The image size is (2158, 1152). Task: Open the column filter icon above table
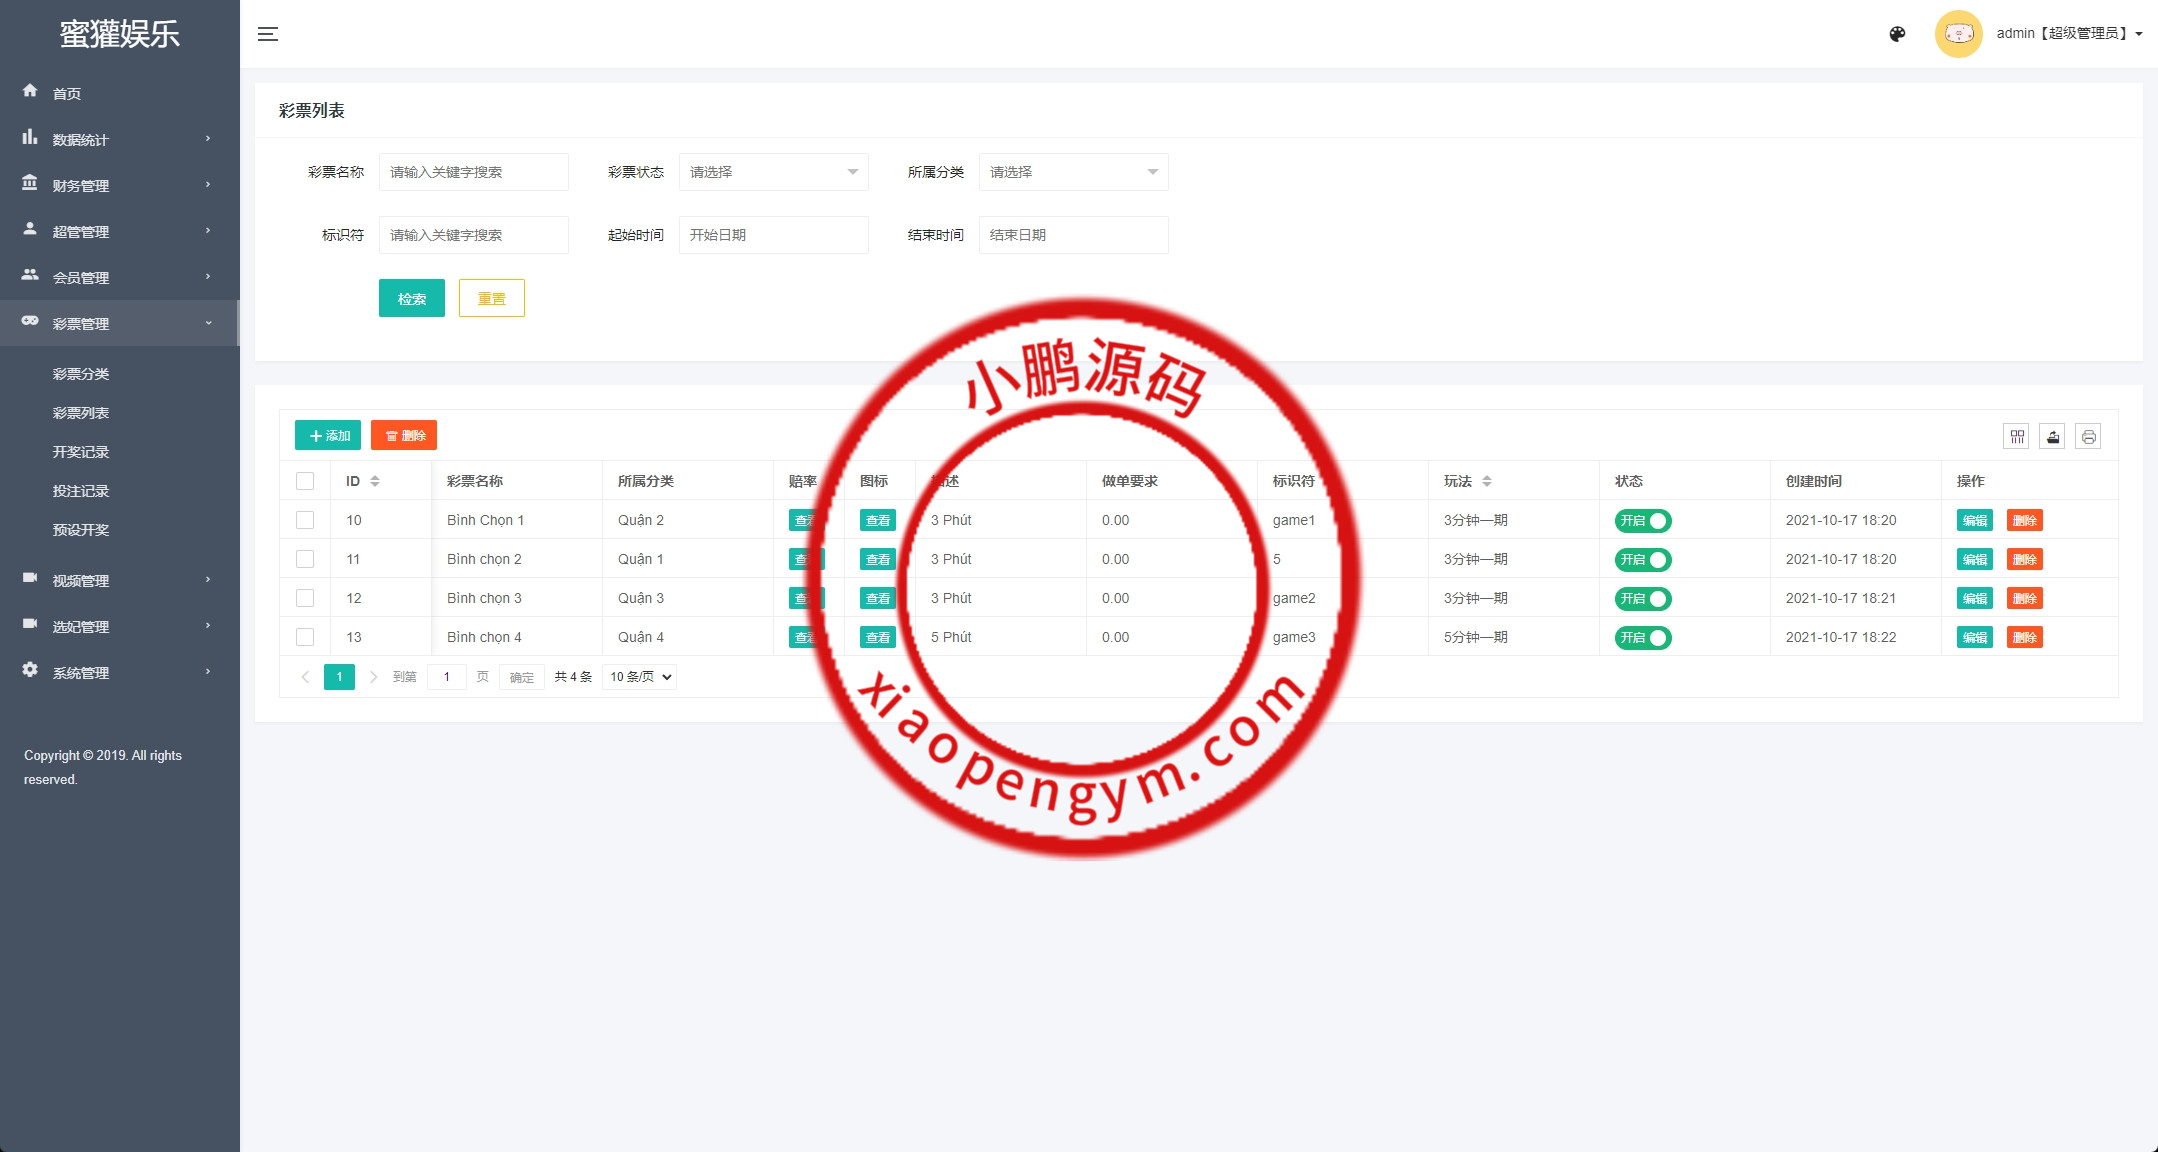click(x=2016, y=436)
